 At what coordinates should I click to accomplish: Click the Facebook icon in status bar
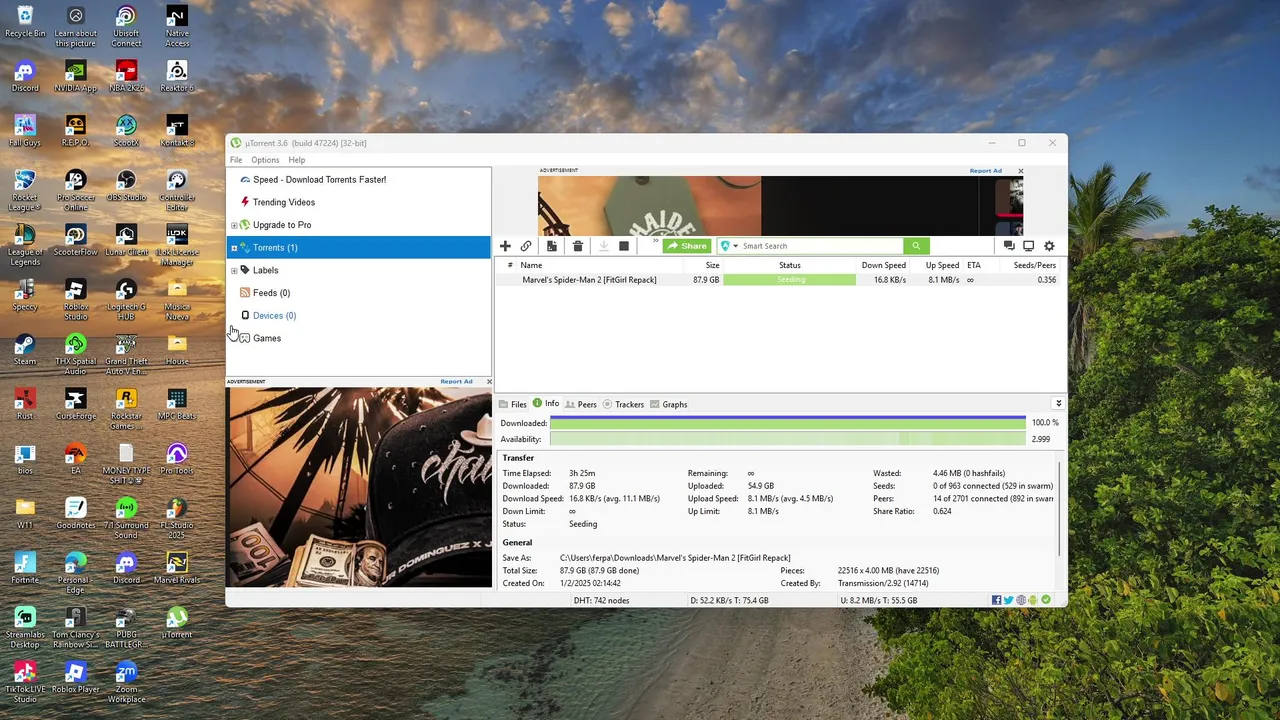997,600
